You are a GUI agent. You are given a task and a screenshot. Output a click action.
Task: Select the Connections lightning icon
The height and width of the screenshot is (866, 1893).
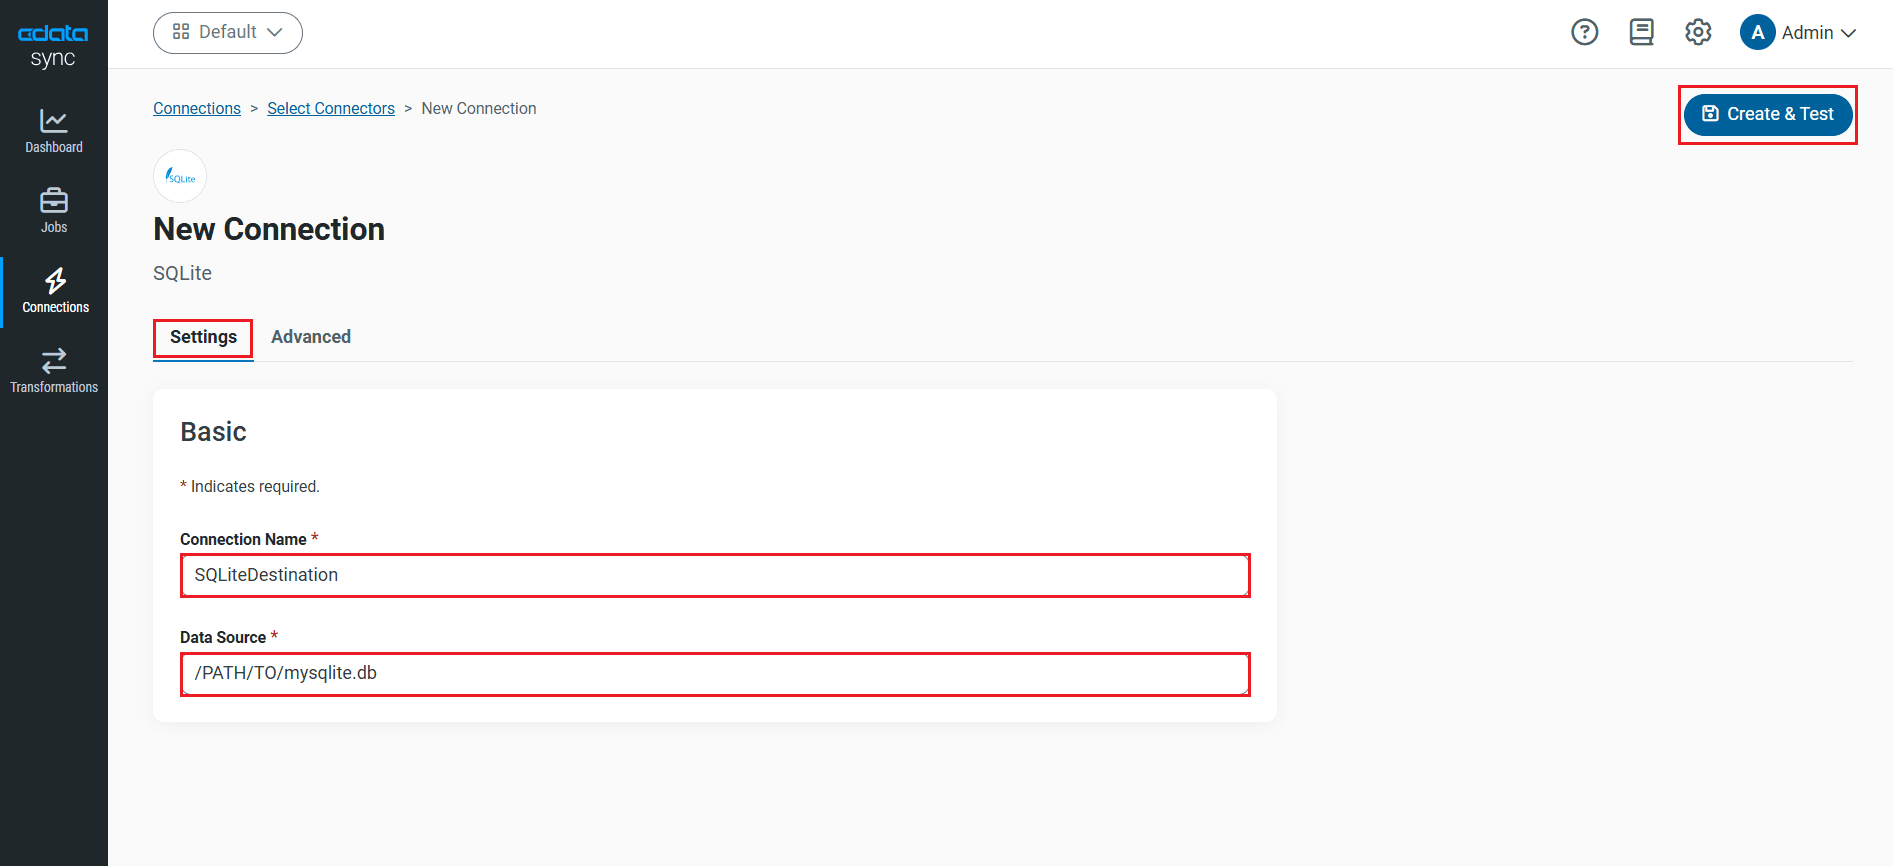[55, 281]
